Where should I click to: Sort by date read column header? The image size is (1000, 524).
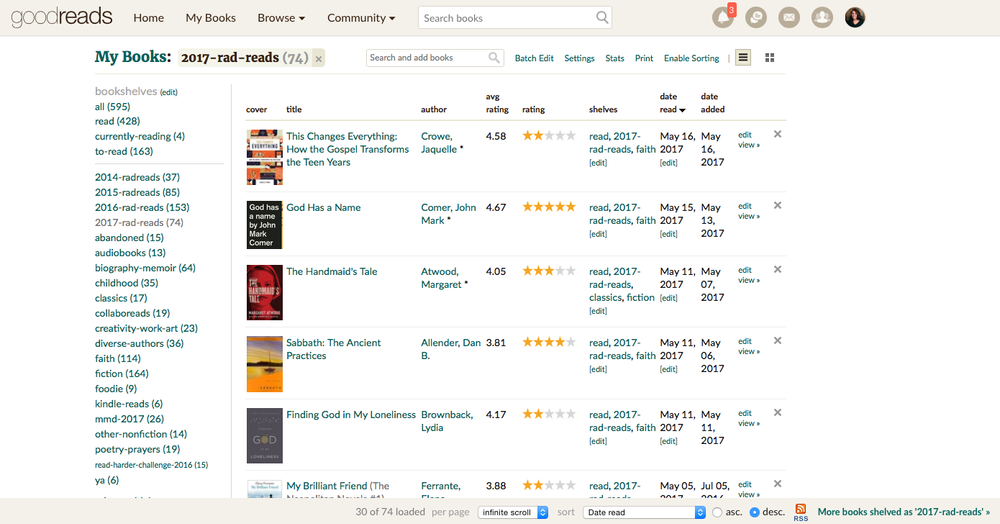(x=672, y=103)
